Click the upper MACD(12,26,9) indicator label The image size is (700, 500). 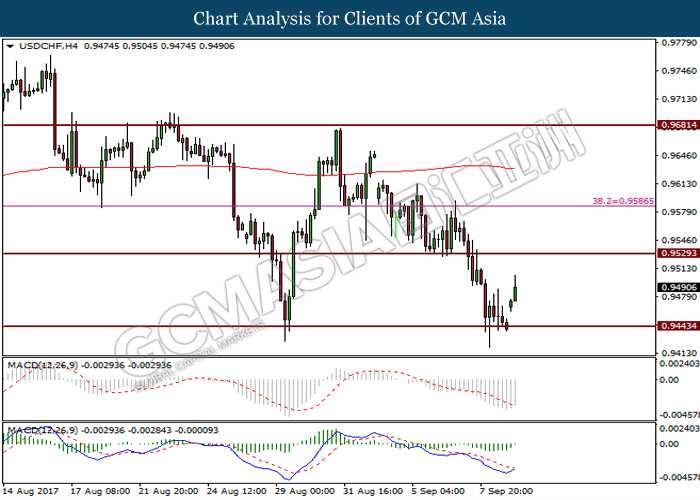click(x=89, y=365)
